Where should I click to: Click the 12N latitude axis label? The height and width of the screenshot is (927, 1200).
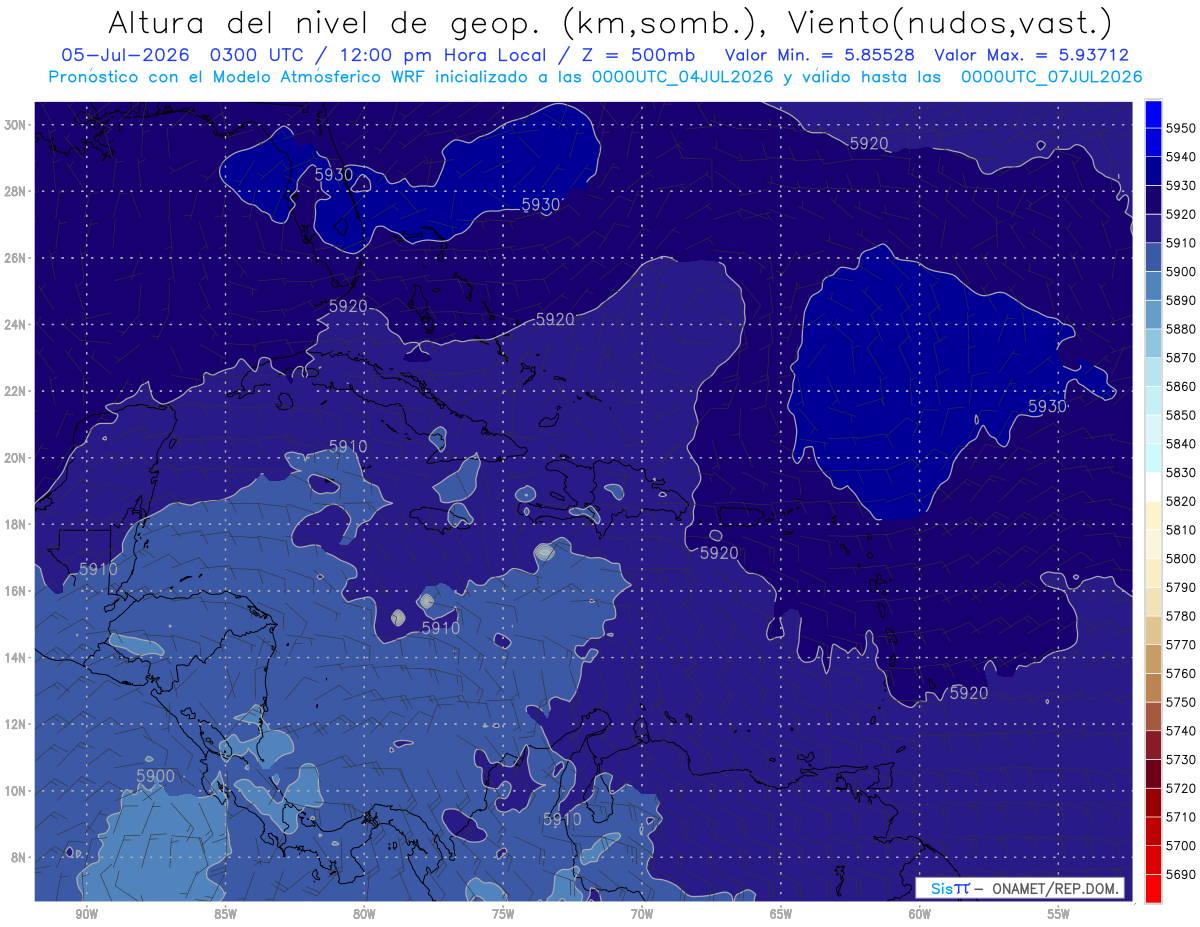tap(14, 724)
